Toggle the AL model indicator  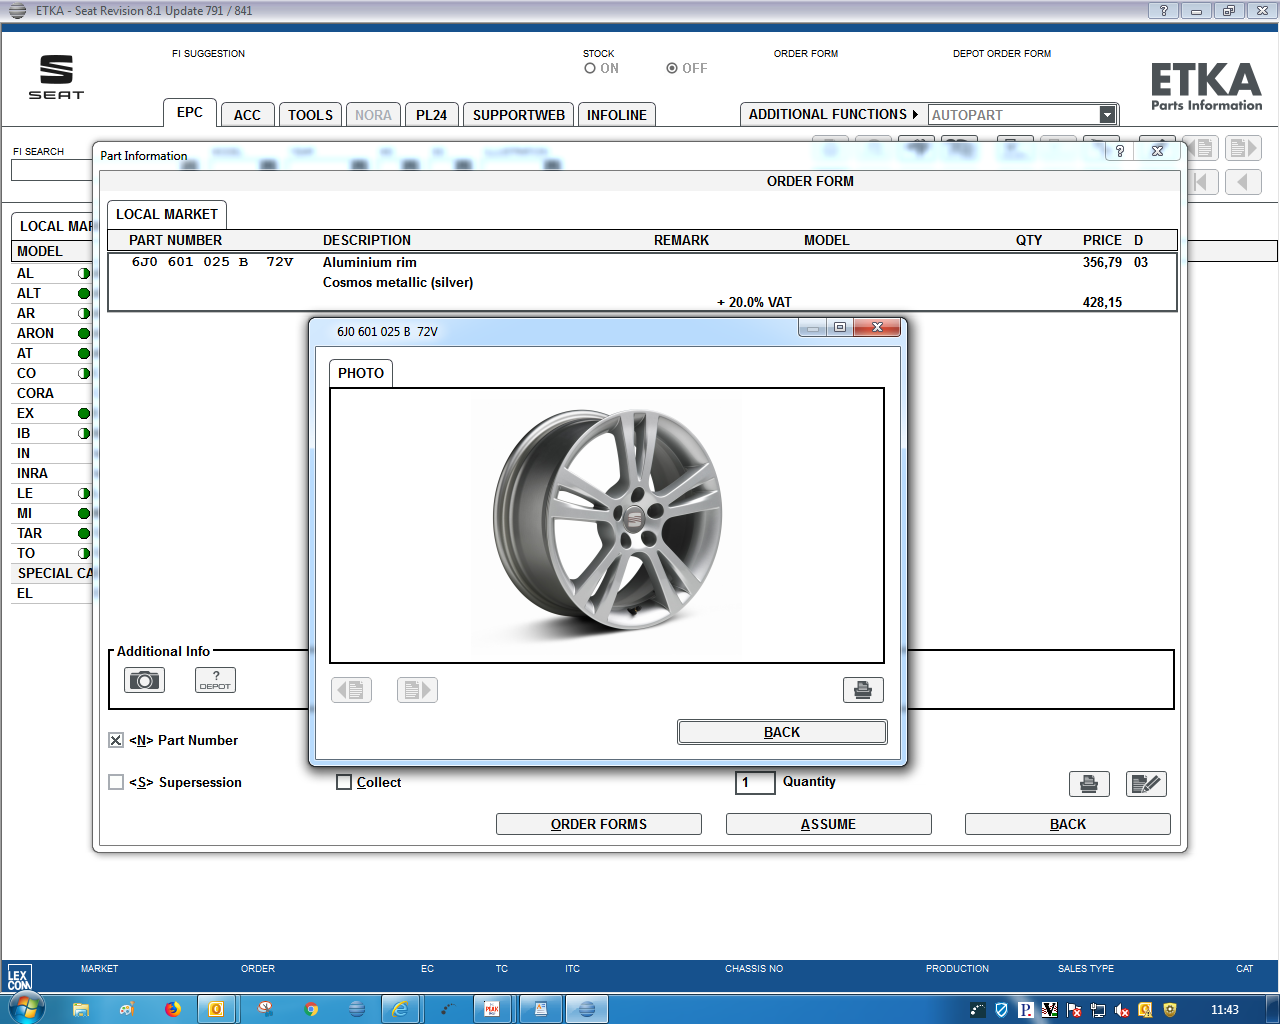click(x=84, y=273)
